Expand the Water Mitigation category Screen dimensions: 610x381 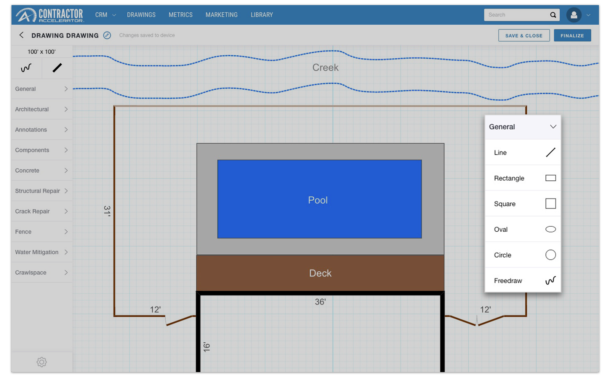pyautogui.click(x=41, y=252)
